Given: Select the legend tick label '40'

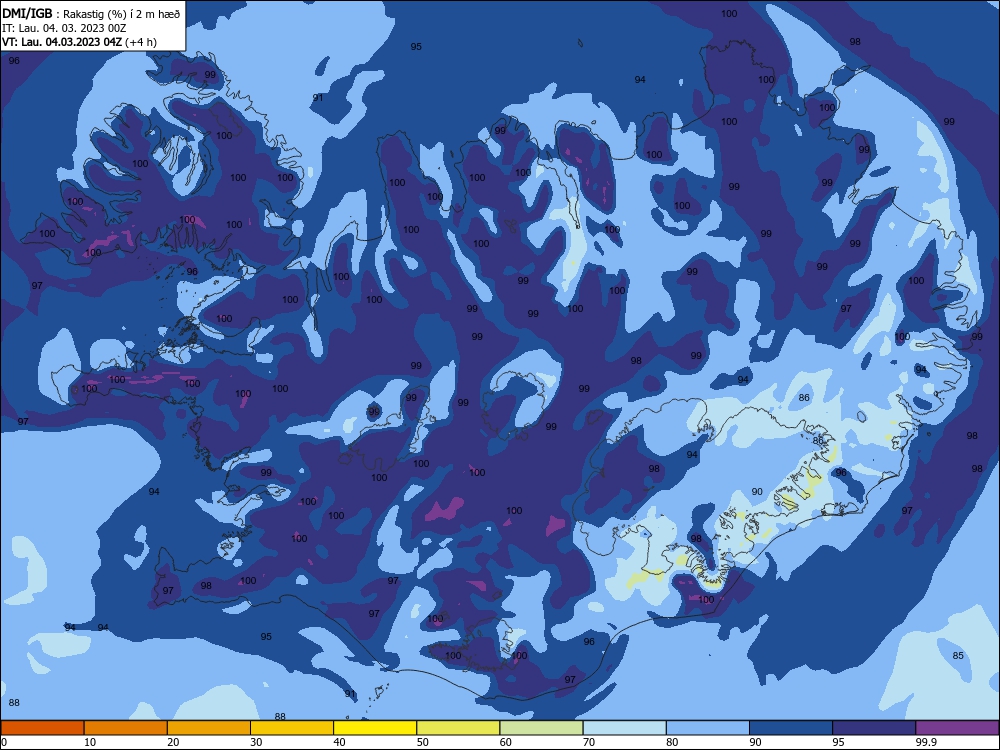Looking at the screenshot, I should (x=339, y=742).
